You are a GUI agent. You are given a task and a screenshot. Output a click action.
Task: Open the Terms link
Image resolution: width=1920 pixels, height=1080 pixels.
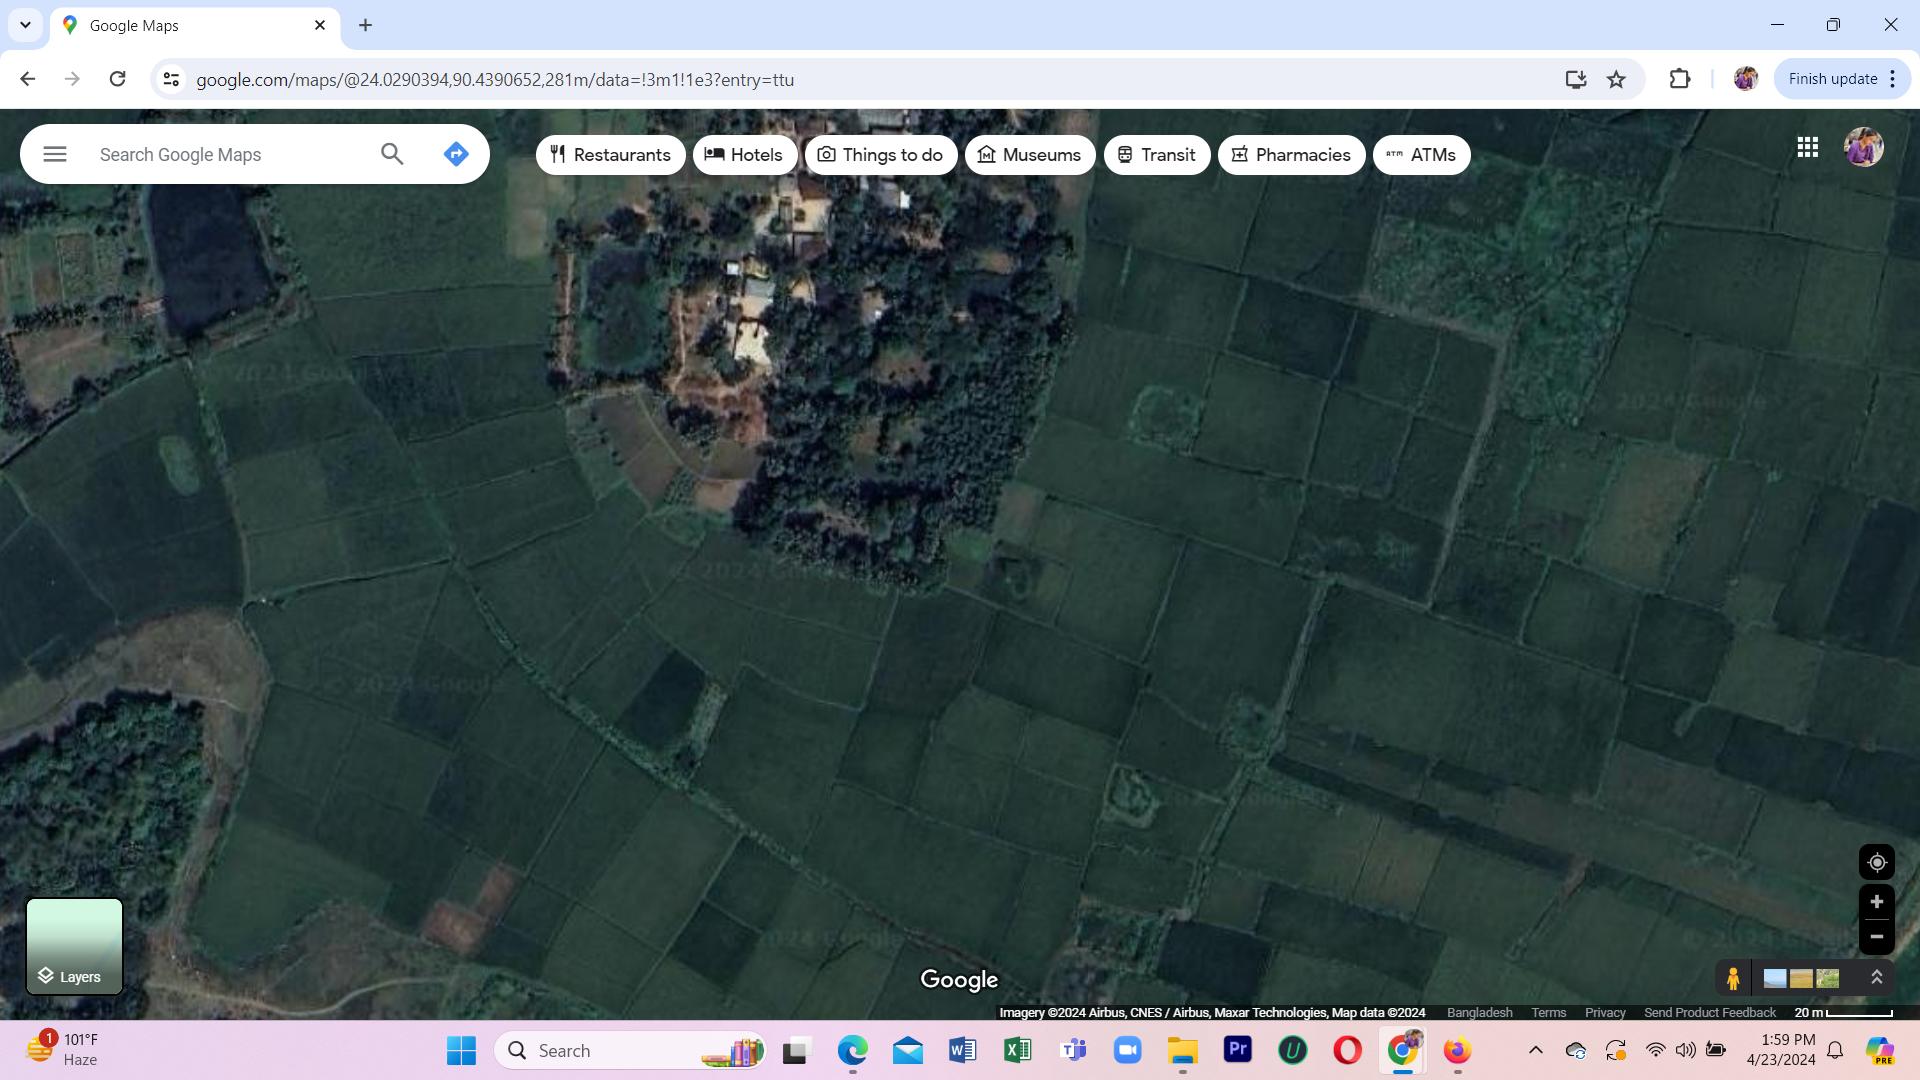point(1548,1012)
